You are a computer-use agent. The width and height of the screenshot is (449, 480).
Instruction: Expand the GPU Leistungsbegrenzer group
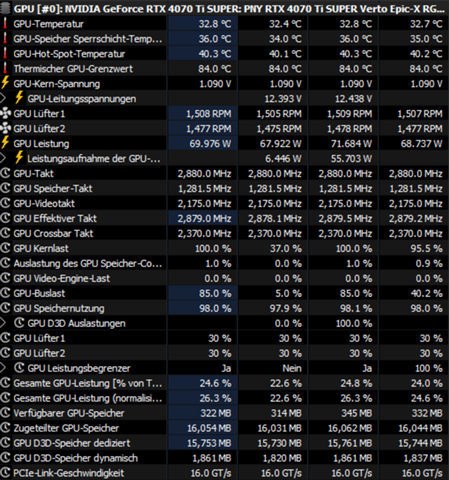(3, 368)
